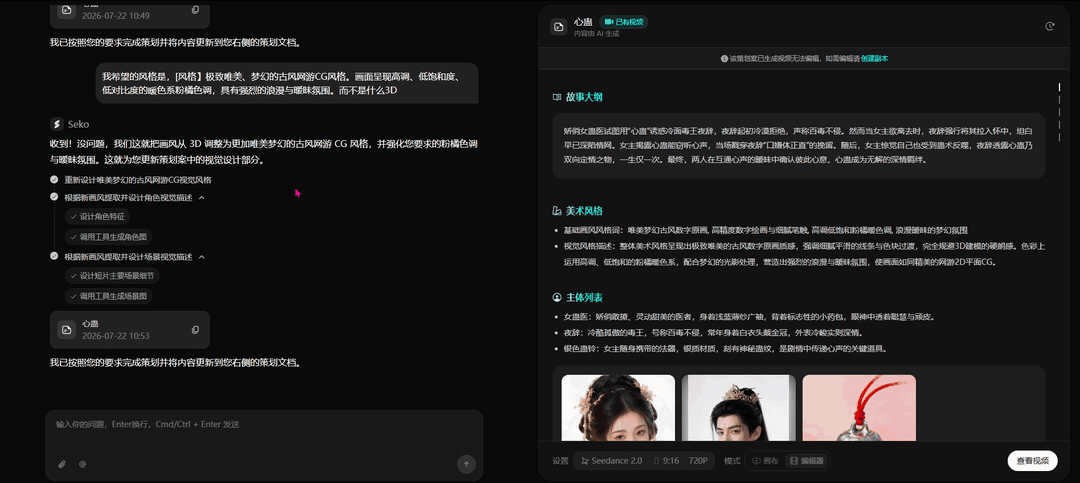Click the 2026-07-22 10:49 timestamp
The height and width of the screenshot is (483, 1080).
point(116,15)
